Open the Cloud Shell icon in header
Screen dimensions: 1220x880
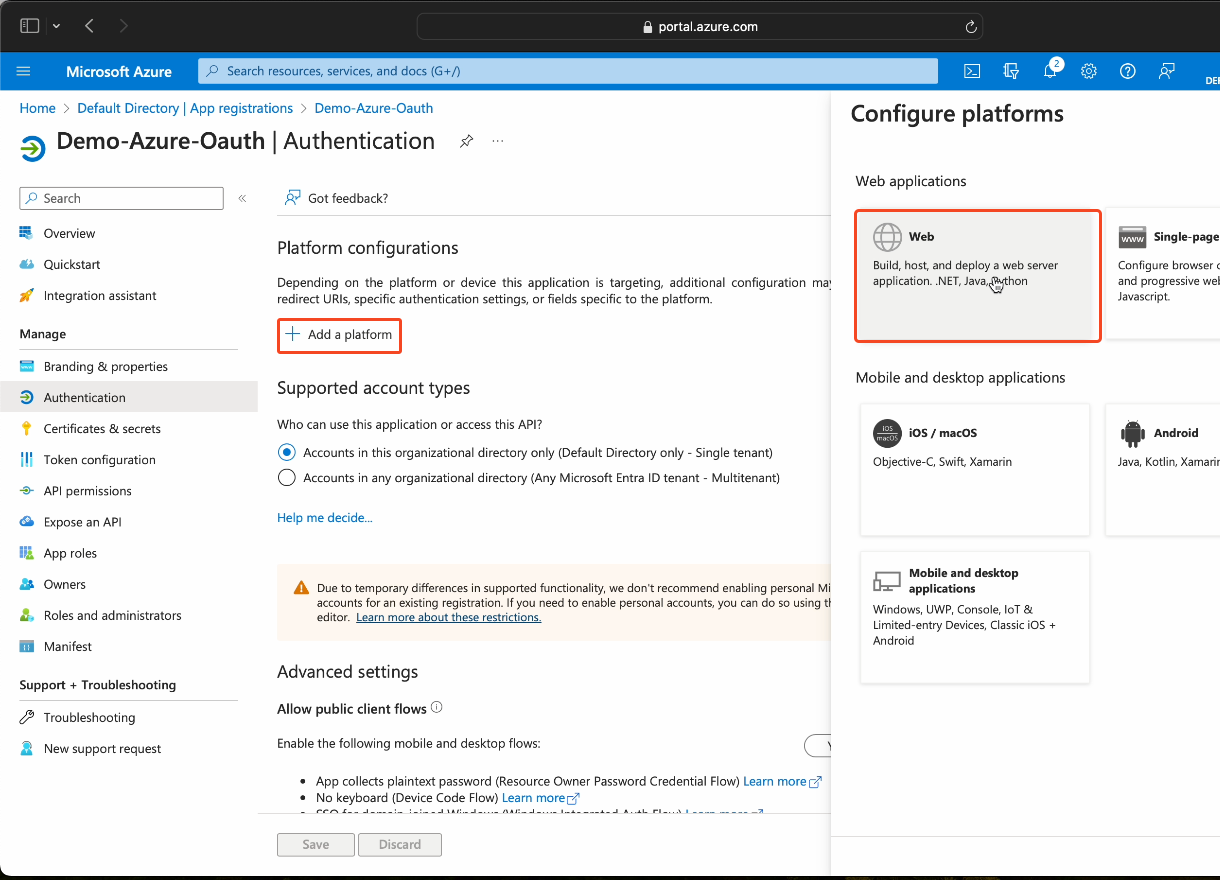click(971, 71)
